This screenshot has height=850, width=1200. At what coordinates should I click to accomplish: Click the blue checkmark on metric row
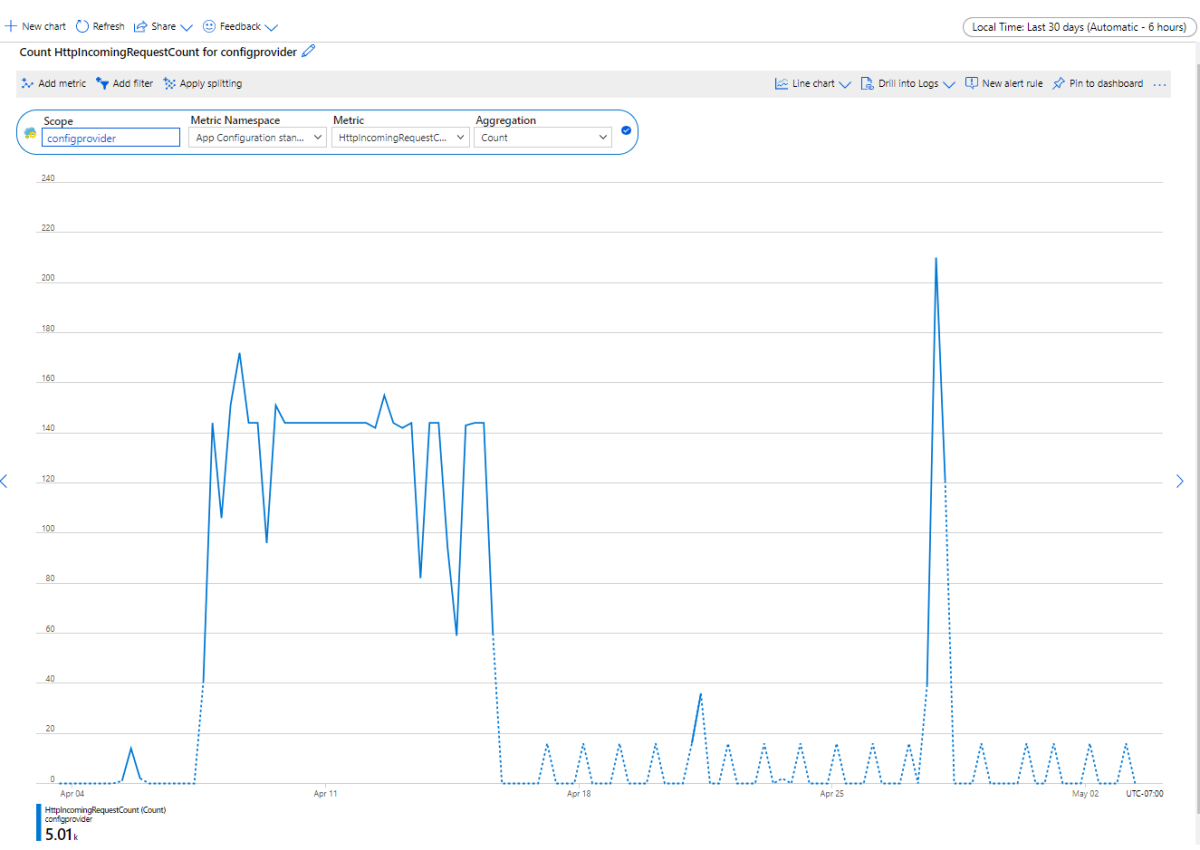626,130
